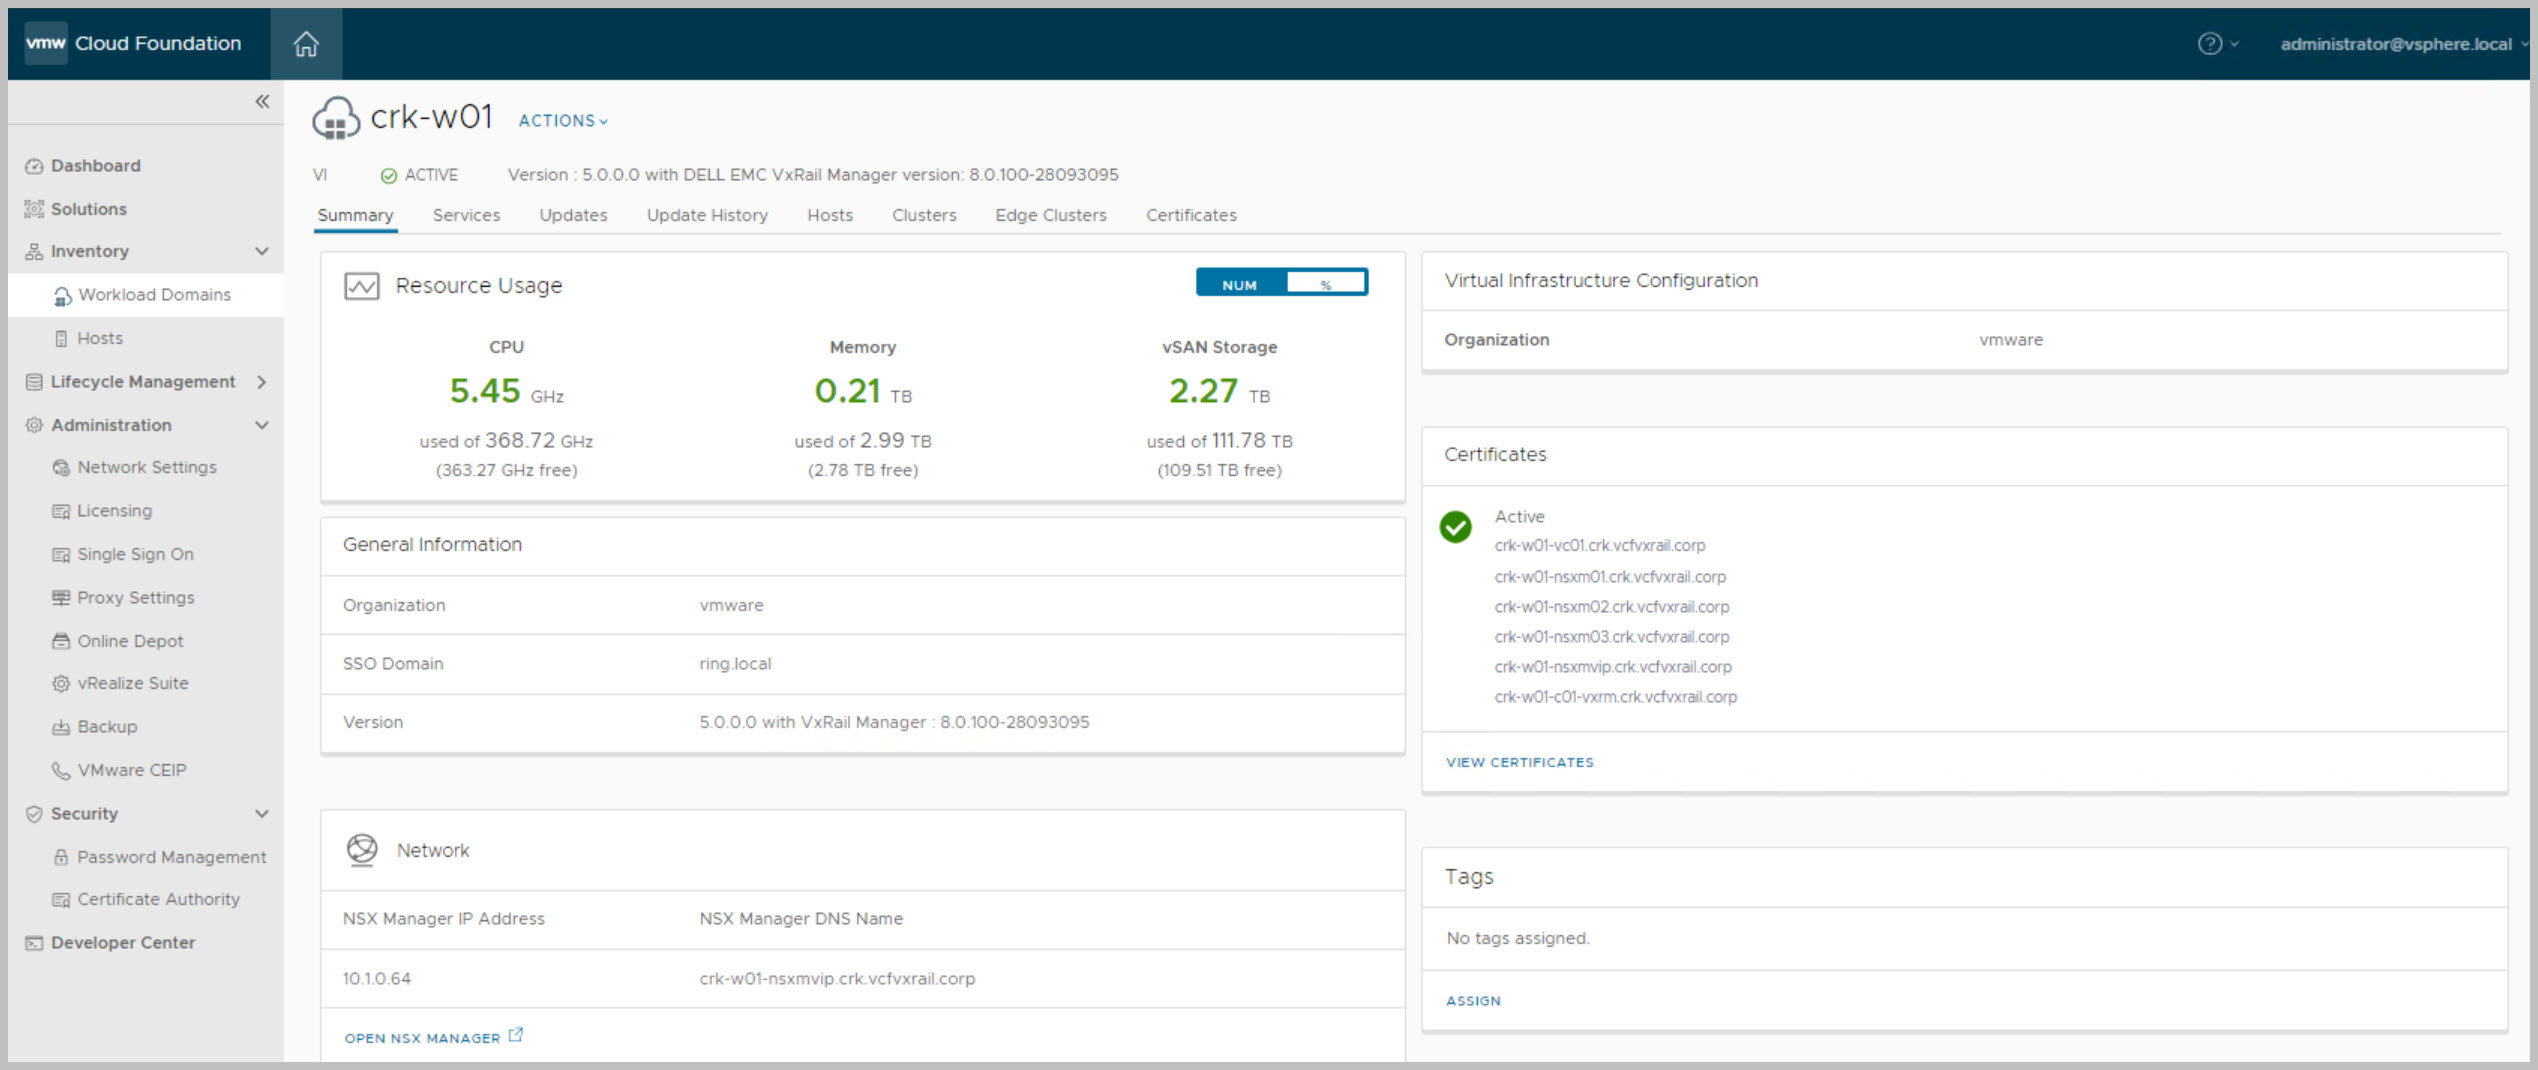Switch to the Edge Clusters tab

click(1050, 215)
